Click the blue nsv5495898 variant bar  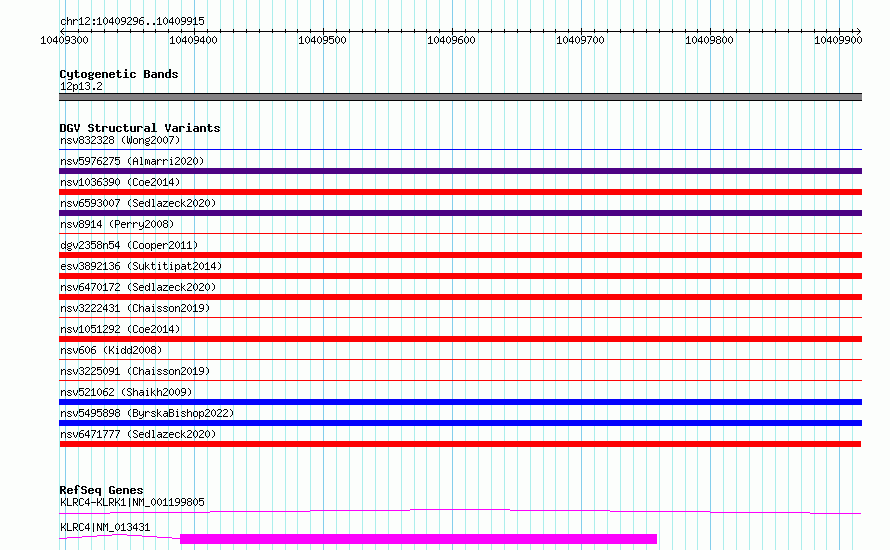[x=460, y=423]
